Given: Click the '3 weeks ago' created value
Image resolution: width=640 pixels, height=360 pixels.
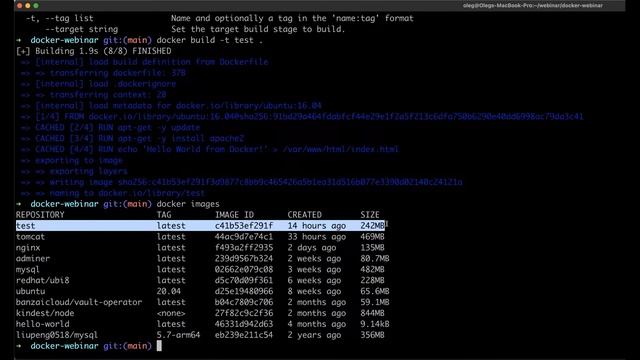Looking at the screenshot, I should [314, 269].
